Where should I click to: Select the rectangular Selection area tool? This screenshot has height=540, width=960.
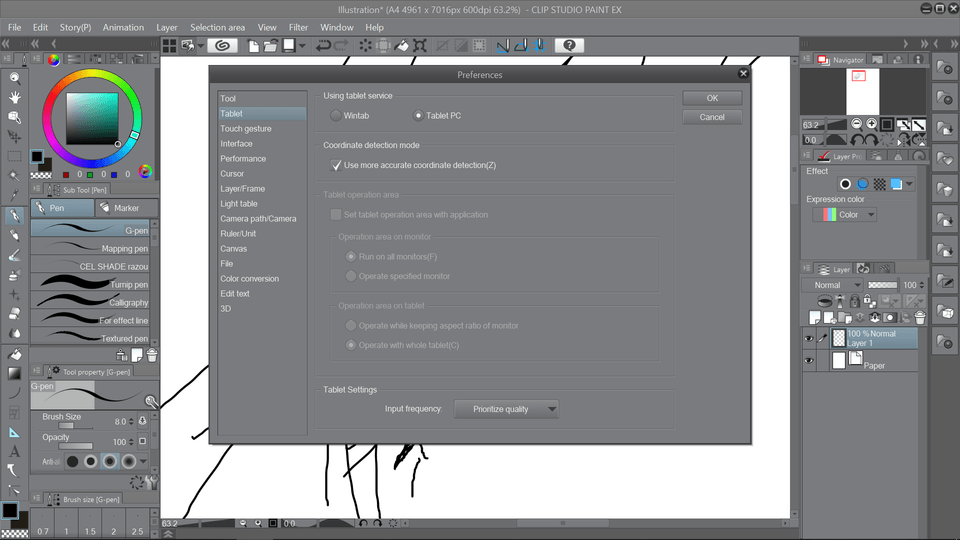14,156
